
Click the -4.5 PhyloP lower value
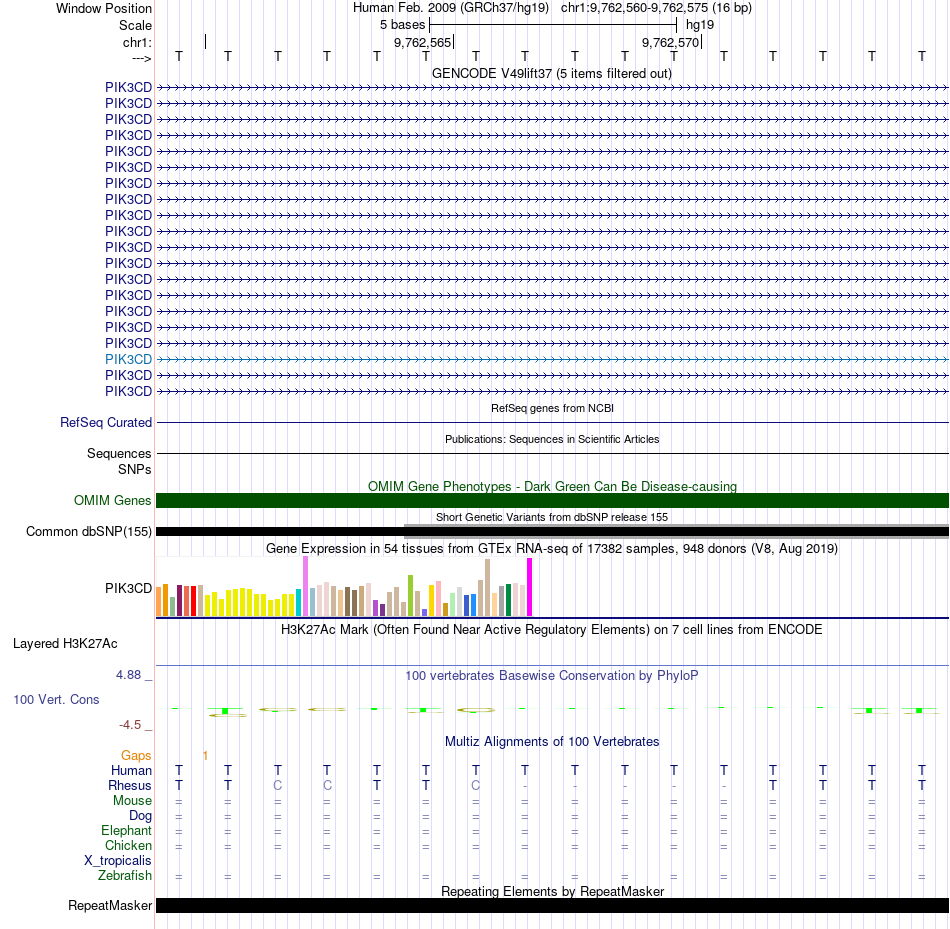(x=130, y=725)
